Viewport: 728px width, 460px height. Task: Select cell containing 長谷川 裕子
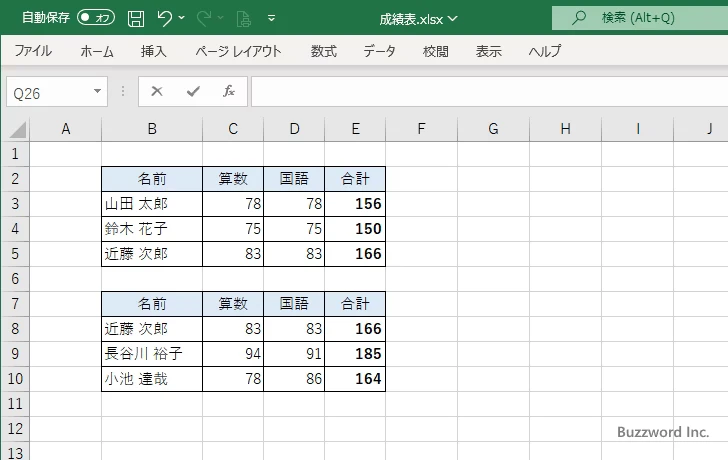151,354
